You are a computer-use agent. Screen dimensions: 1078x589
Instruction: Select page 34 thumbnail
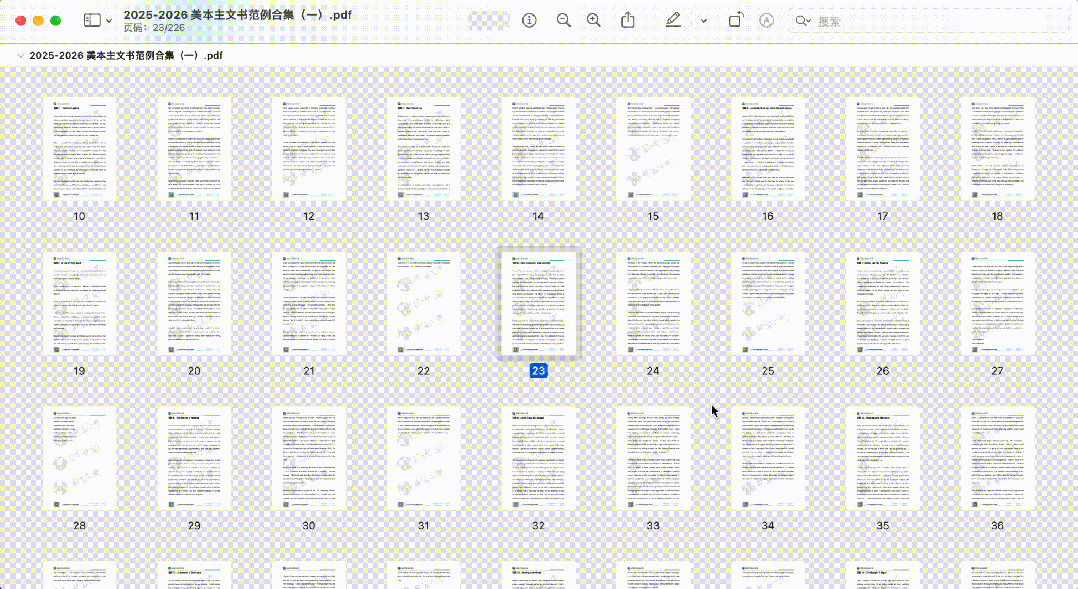coord(768,458)
